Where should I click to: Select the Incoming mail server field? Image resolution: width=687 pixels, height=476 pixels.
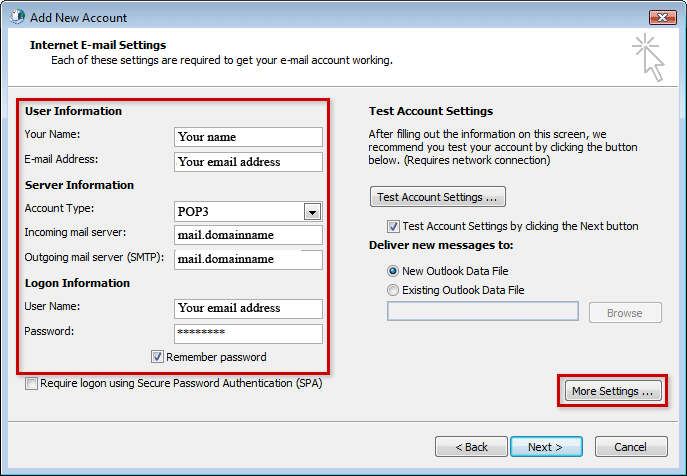pyautogui.click(x=248, y=235)
